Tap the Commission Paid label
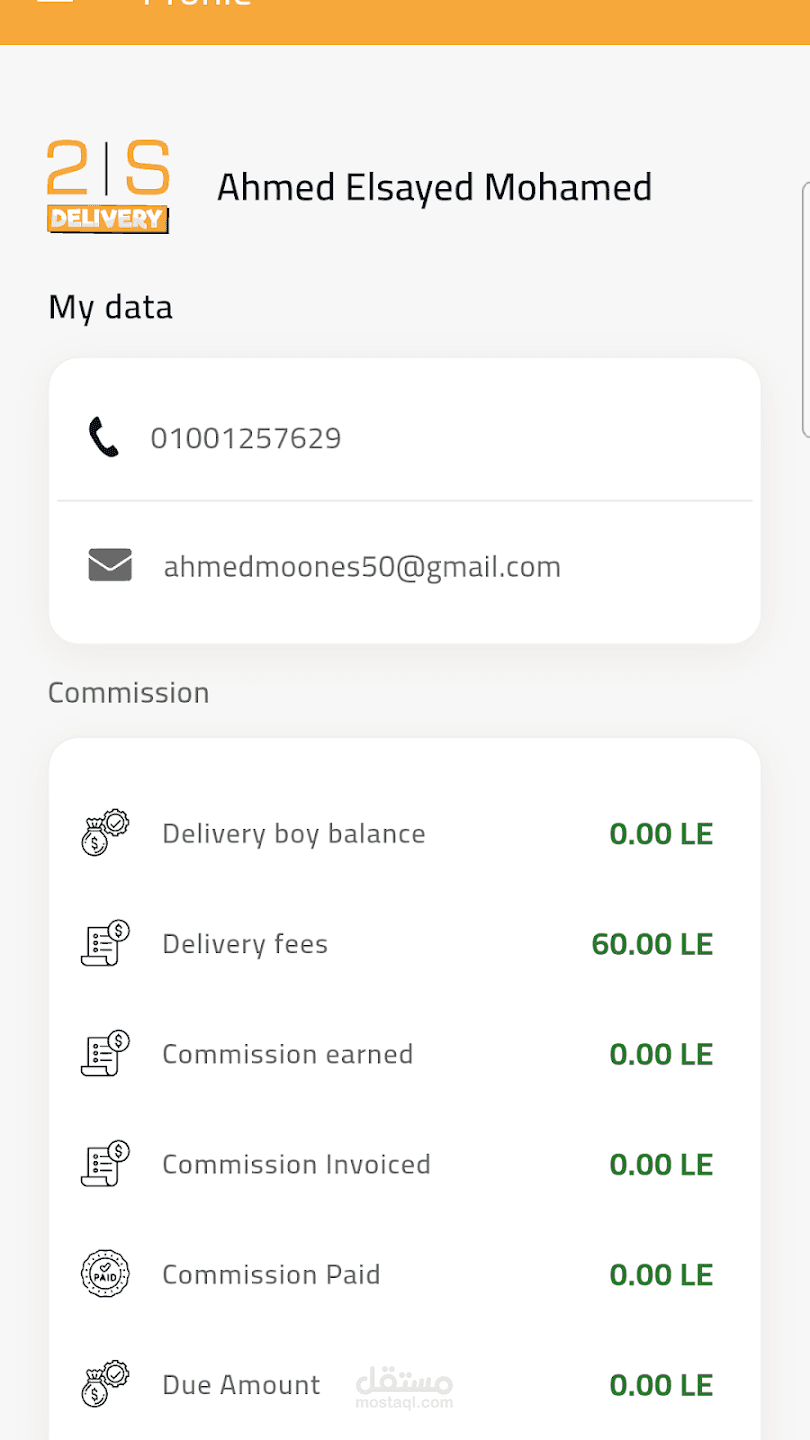Viewport: 810px width, 1440px height. (271, 1274)
